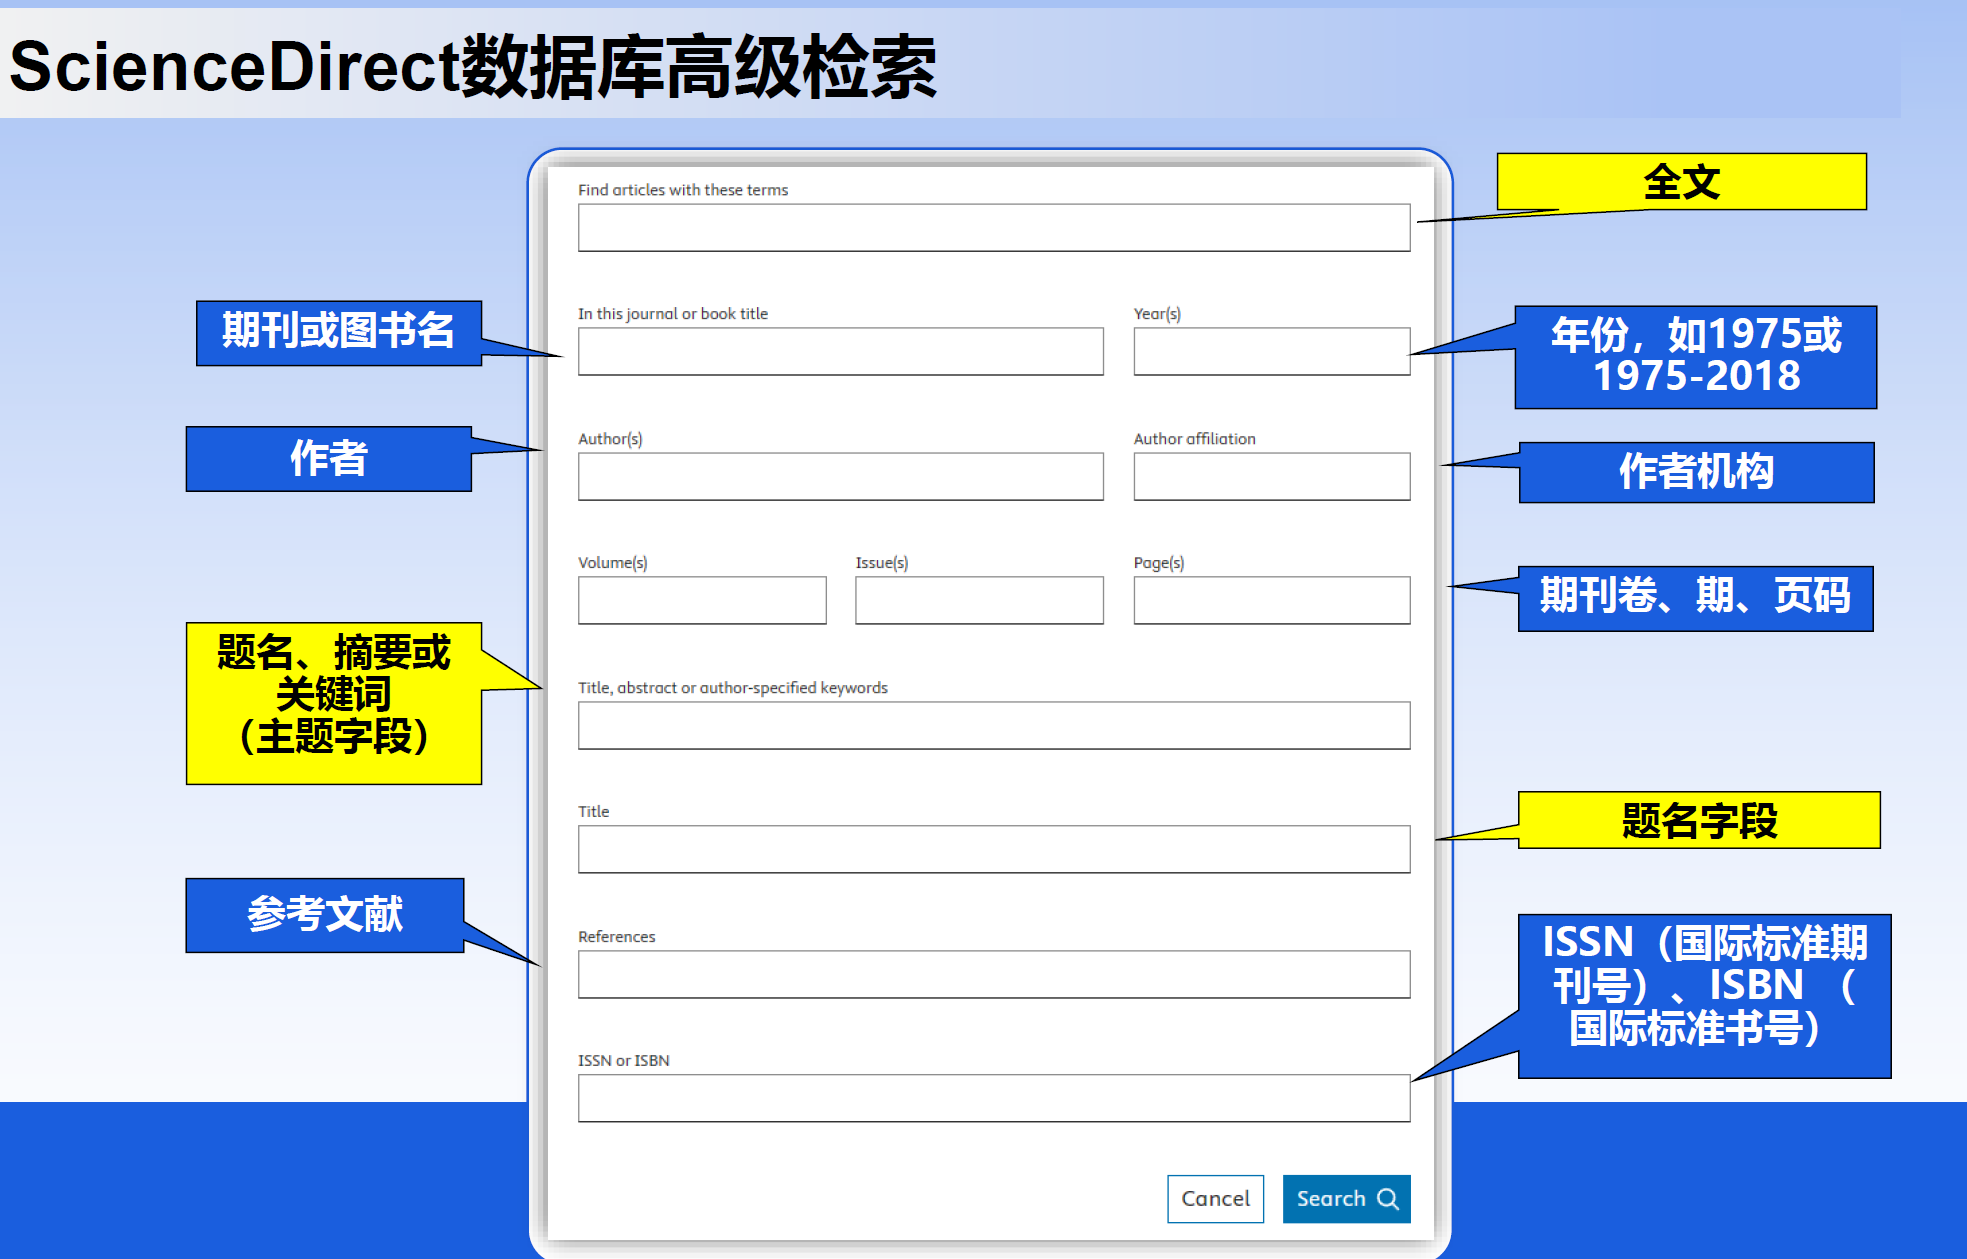Click the 'ISSN or ISBN' label text
The width and height of the screenshot is (1967, 1259).
(624, 1061)
